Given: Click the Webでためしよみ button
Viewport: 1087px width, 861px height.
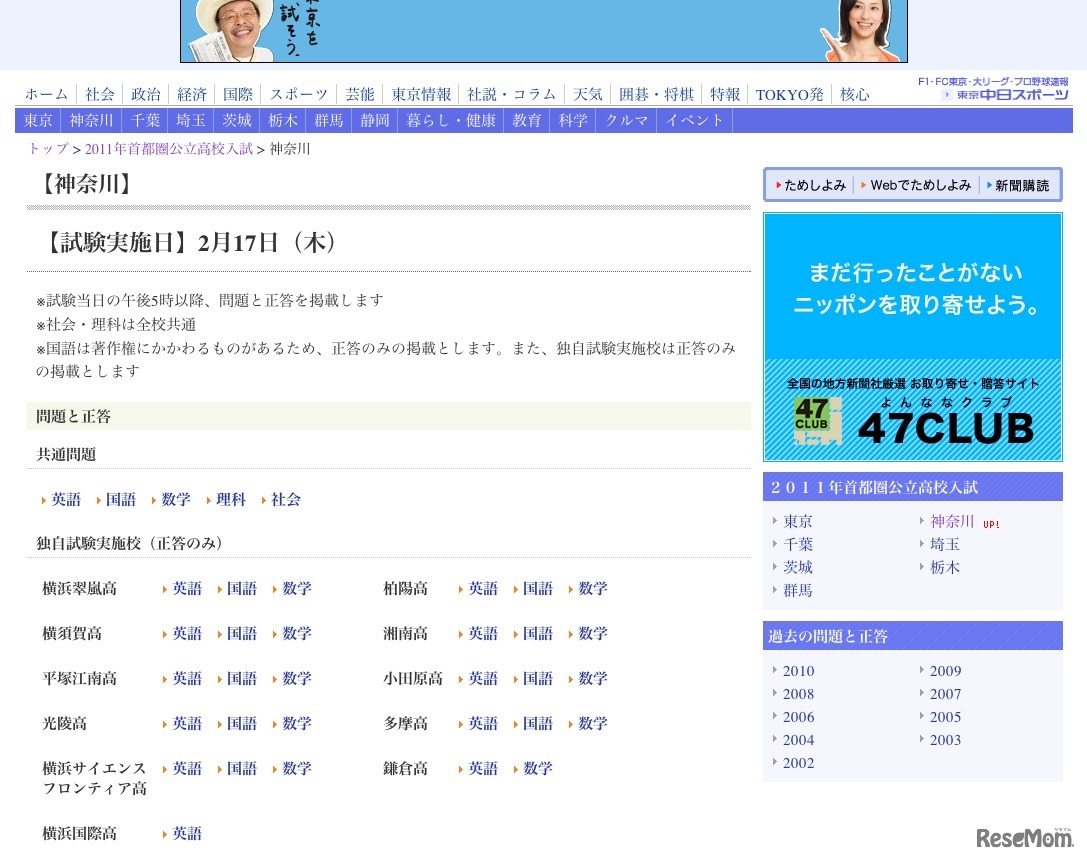Looking at the screenshot, I should pyautogui.click(x=920, y=185).
